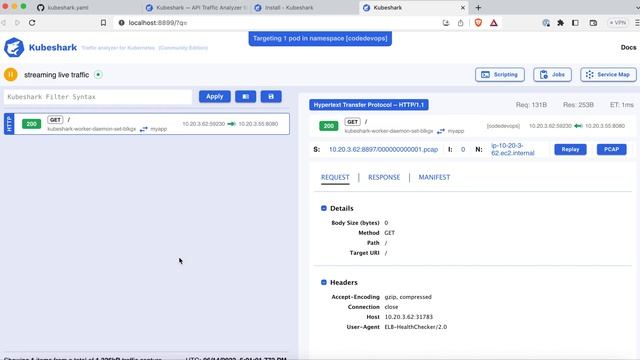Open the filter guide book icon button
Screen dimensions: 640x360
click(x=245, y=97)
